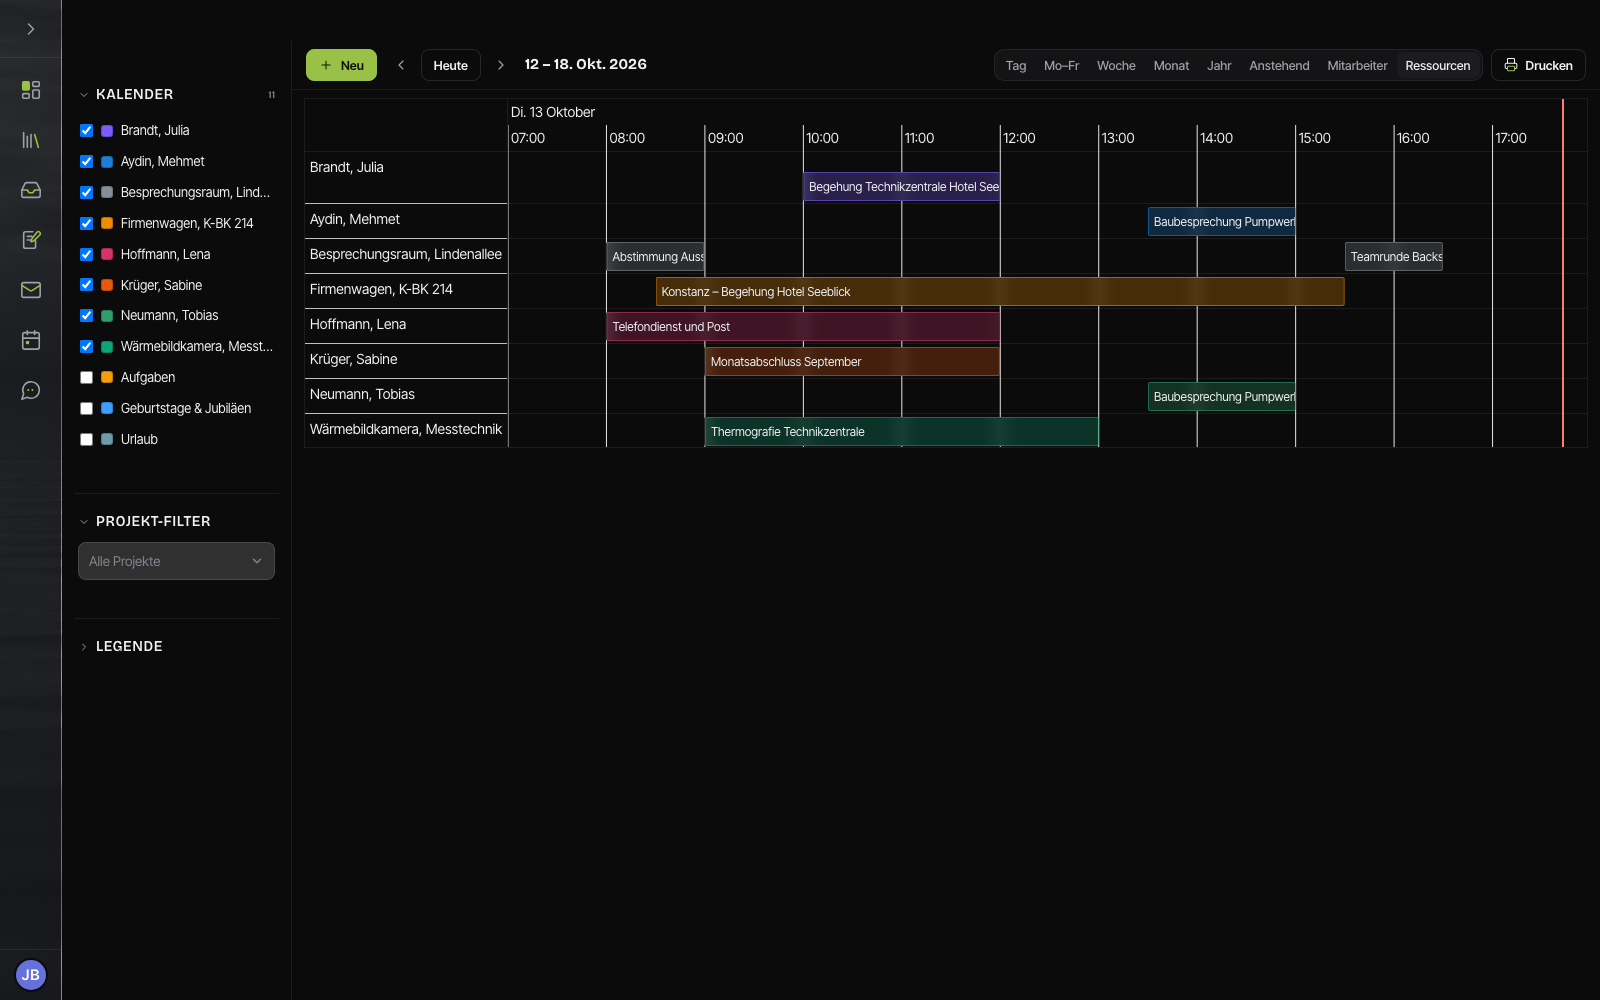Enable the Geburtstage & Jubiläen checkbox
Viewport: 1600px width, 1000px height.
(86, 408)
